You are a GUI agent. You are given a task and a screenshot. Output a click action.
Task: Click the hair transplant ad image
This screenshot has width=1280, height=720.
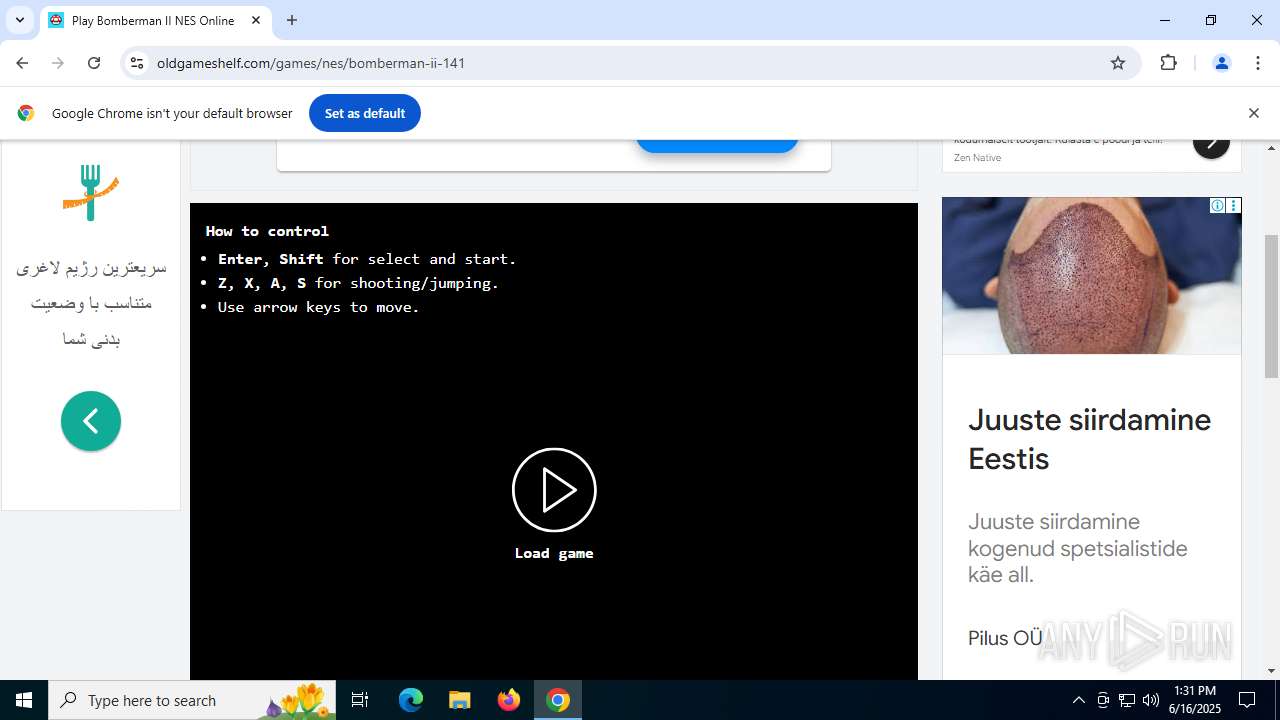pyautogui.click(x=1091, y=275)
